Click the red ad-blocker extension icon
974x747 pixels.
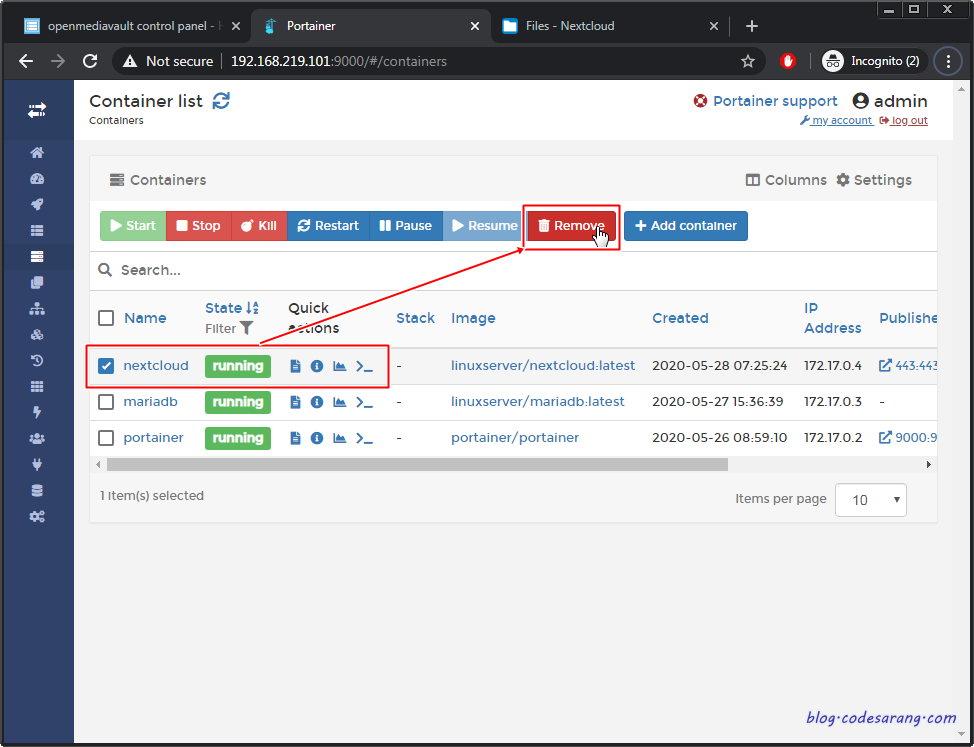788,61
